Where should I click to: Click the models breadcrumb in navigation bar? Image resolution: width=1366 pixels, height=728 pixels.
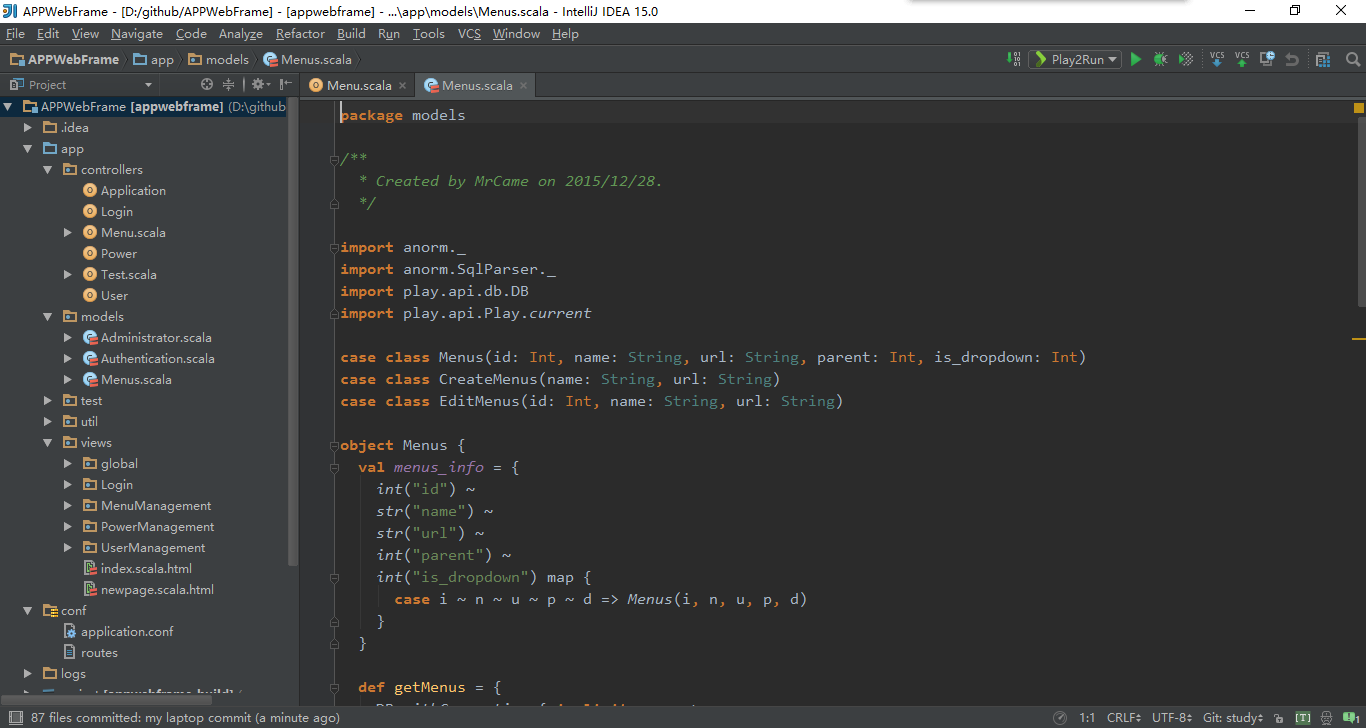(x=218, y=60)
